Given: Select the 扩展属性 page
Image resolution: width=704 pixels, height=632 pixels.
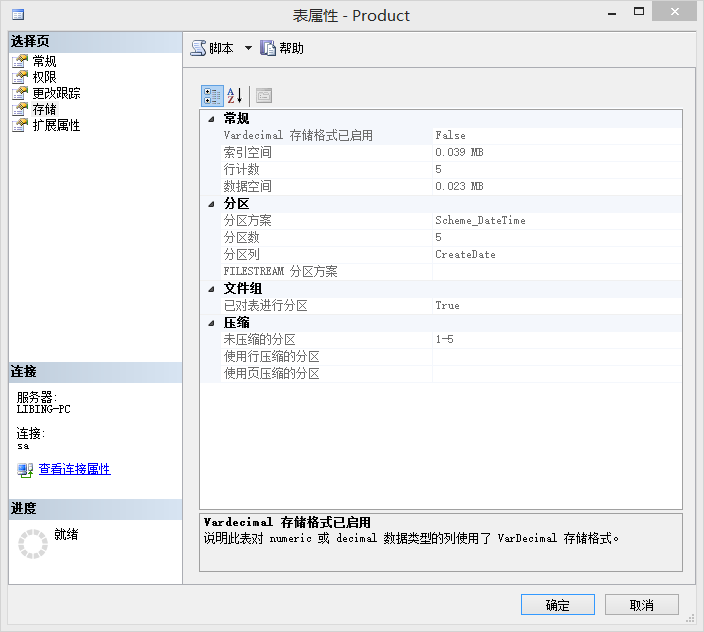Looking at the screenshot, I should (x=56, y=125).
